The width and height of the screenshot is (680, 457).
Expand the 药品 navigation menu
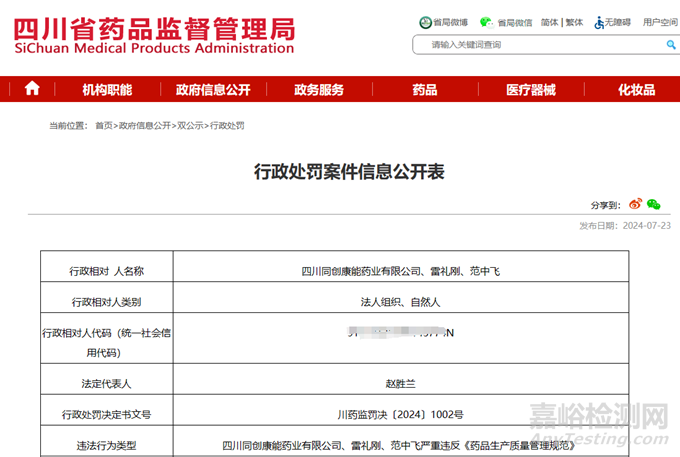(424, 89)
